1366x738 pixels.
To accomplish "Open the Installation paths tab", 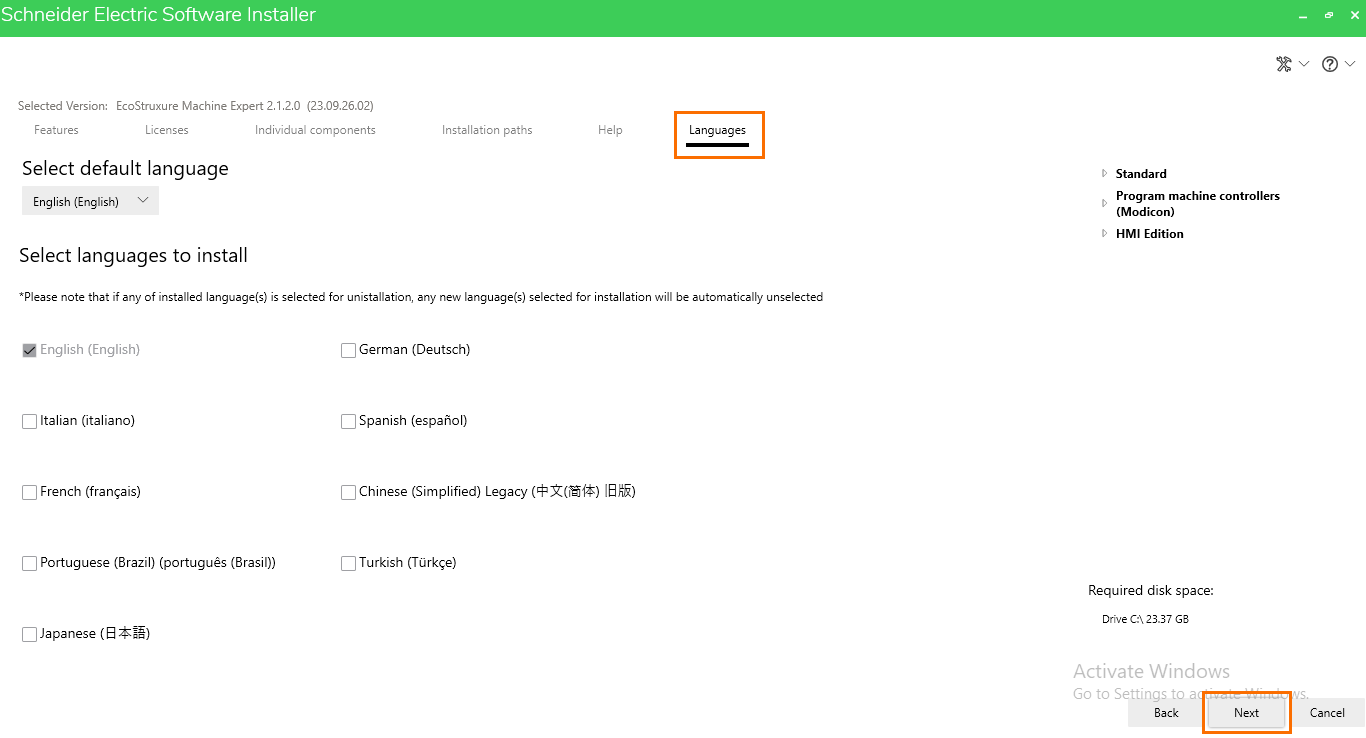I will pos(487,130).
